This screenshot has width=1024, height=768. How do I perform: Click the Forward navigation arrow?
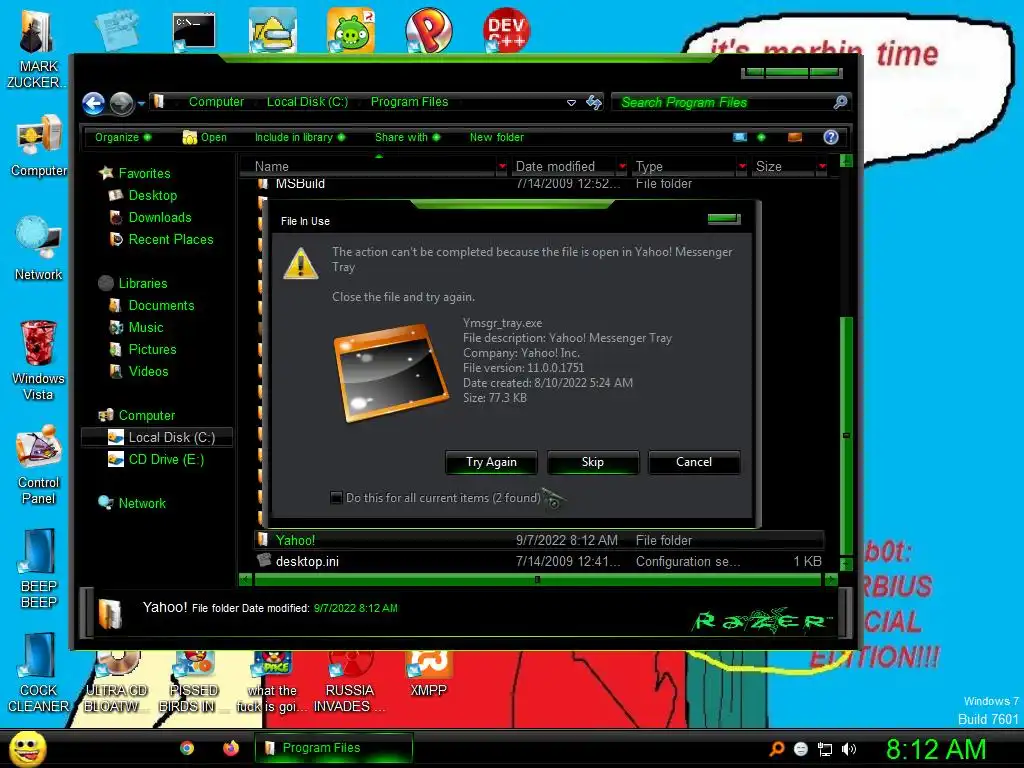(x=121, y=103)
